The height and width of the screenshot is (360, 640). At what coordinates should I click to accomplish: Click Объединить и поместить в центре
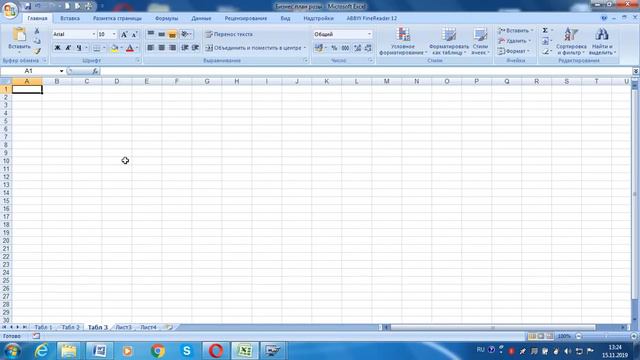[253, 48]
